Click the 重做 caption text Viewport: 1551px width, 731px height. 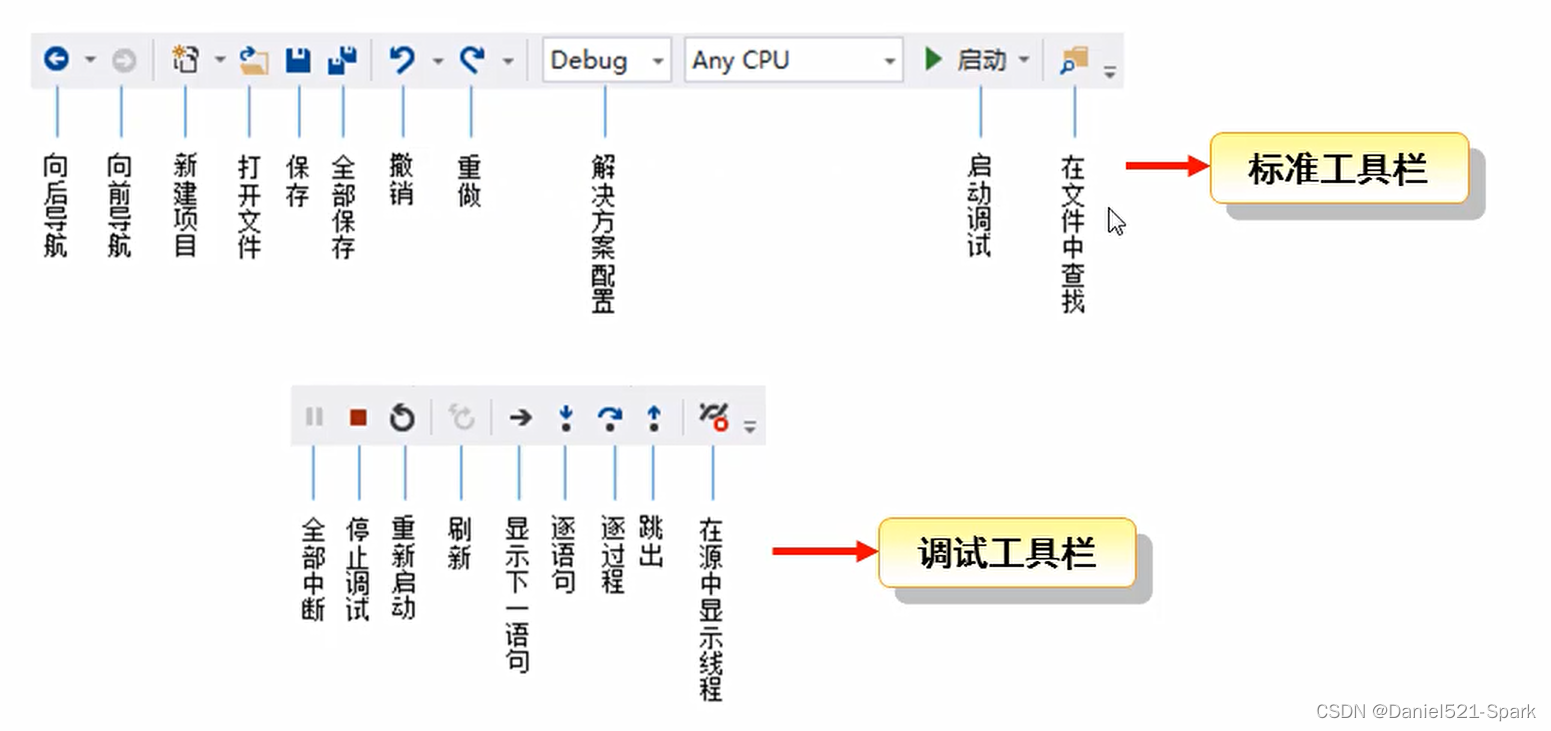(469, 180)
